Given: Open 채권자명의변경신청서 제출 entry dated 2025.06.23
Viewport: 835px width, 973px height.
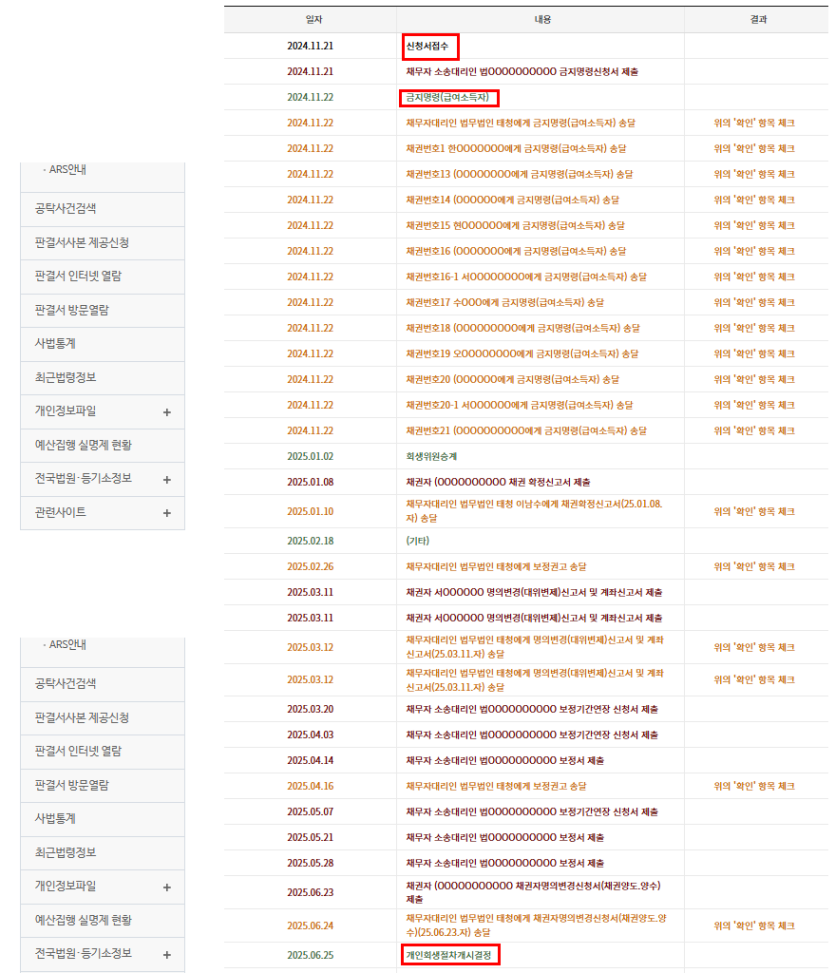Looking at the screenshot, I should click(x=534, y=892).
